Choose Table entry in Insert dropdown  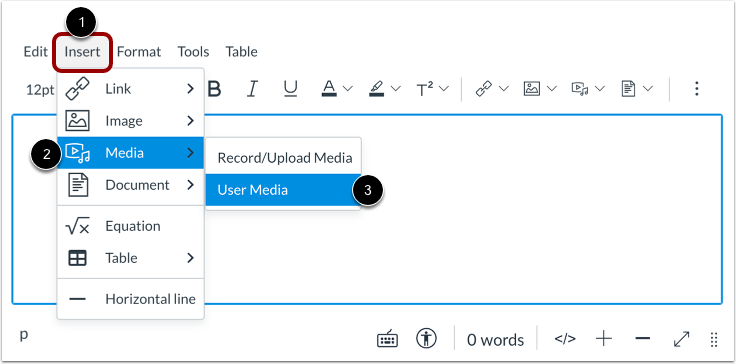point(130,258)
